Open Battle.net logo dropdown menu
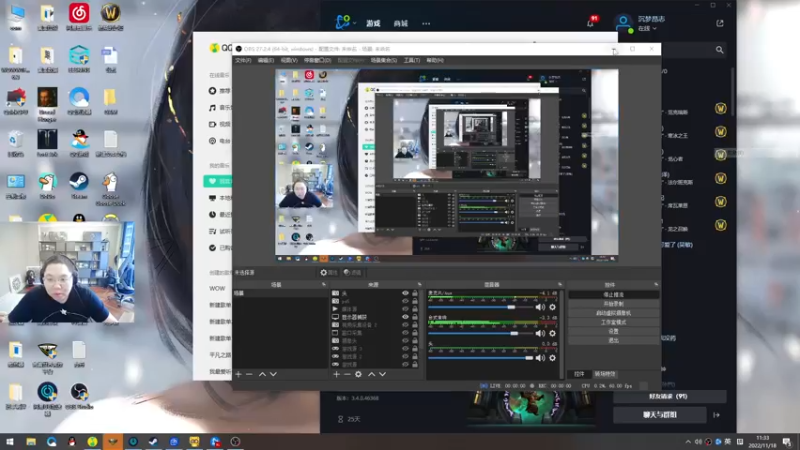 click(x=345, y=22)
